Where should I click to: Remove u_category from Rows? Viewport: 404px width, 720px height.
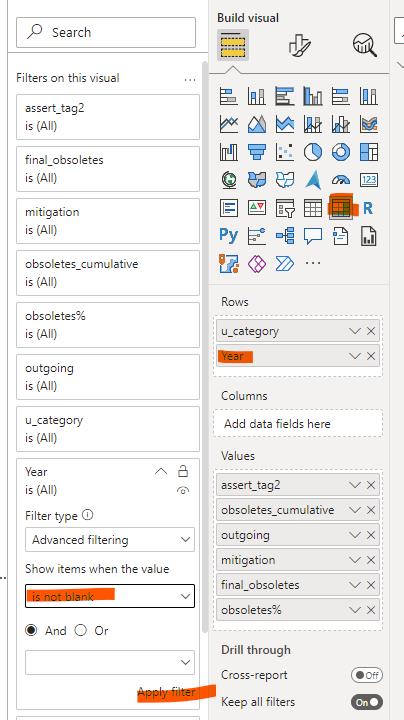click(x=371, y=331)
